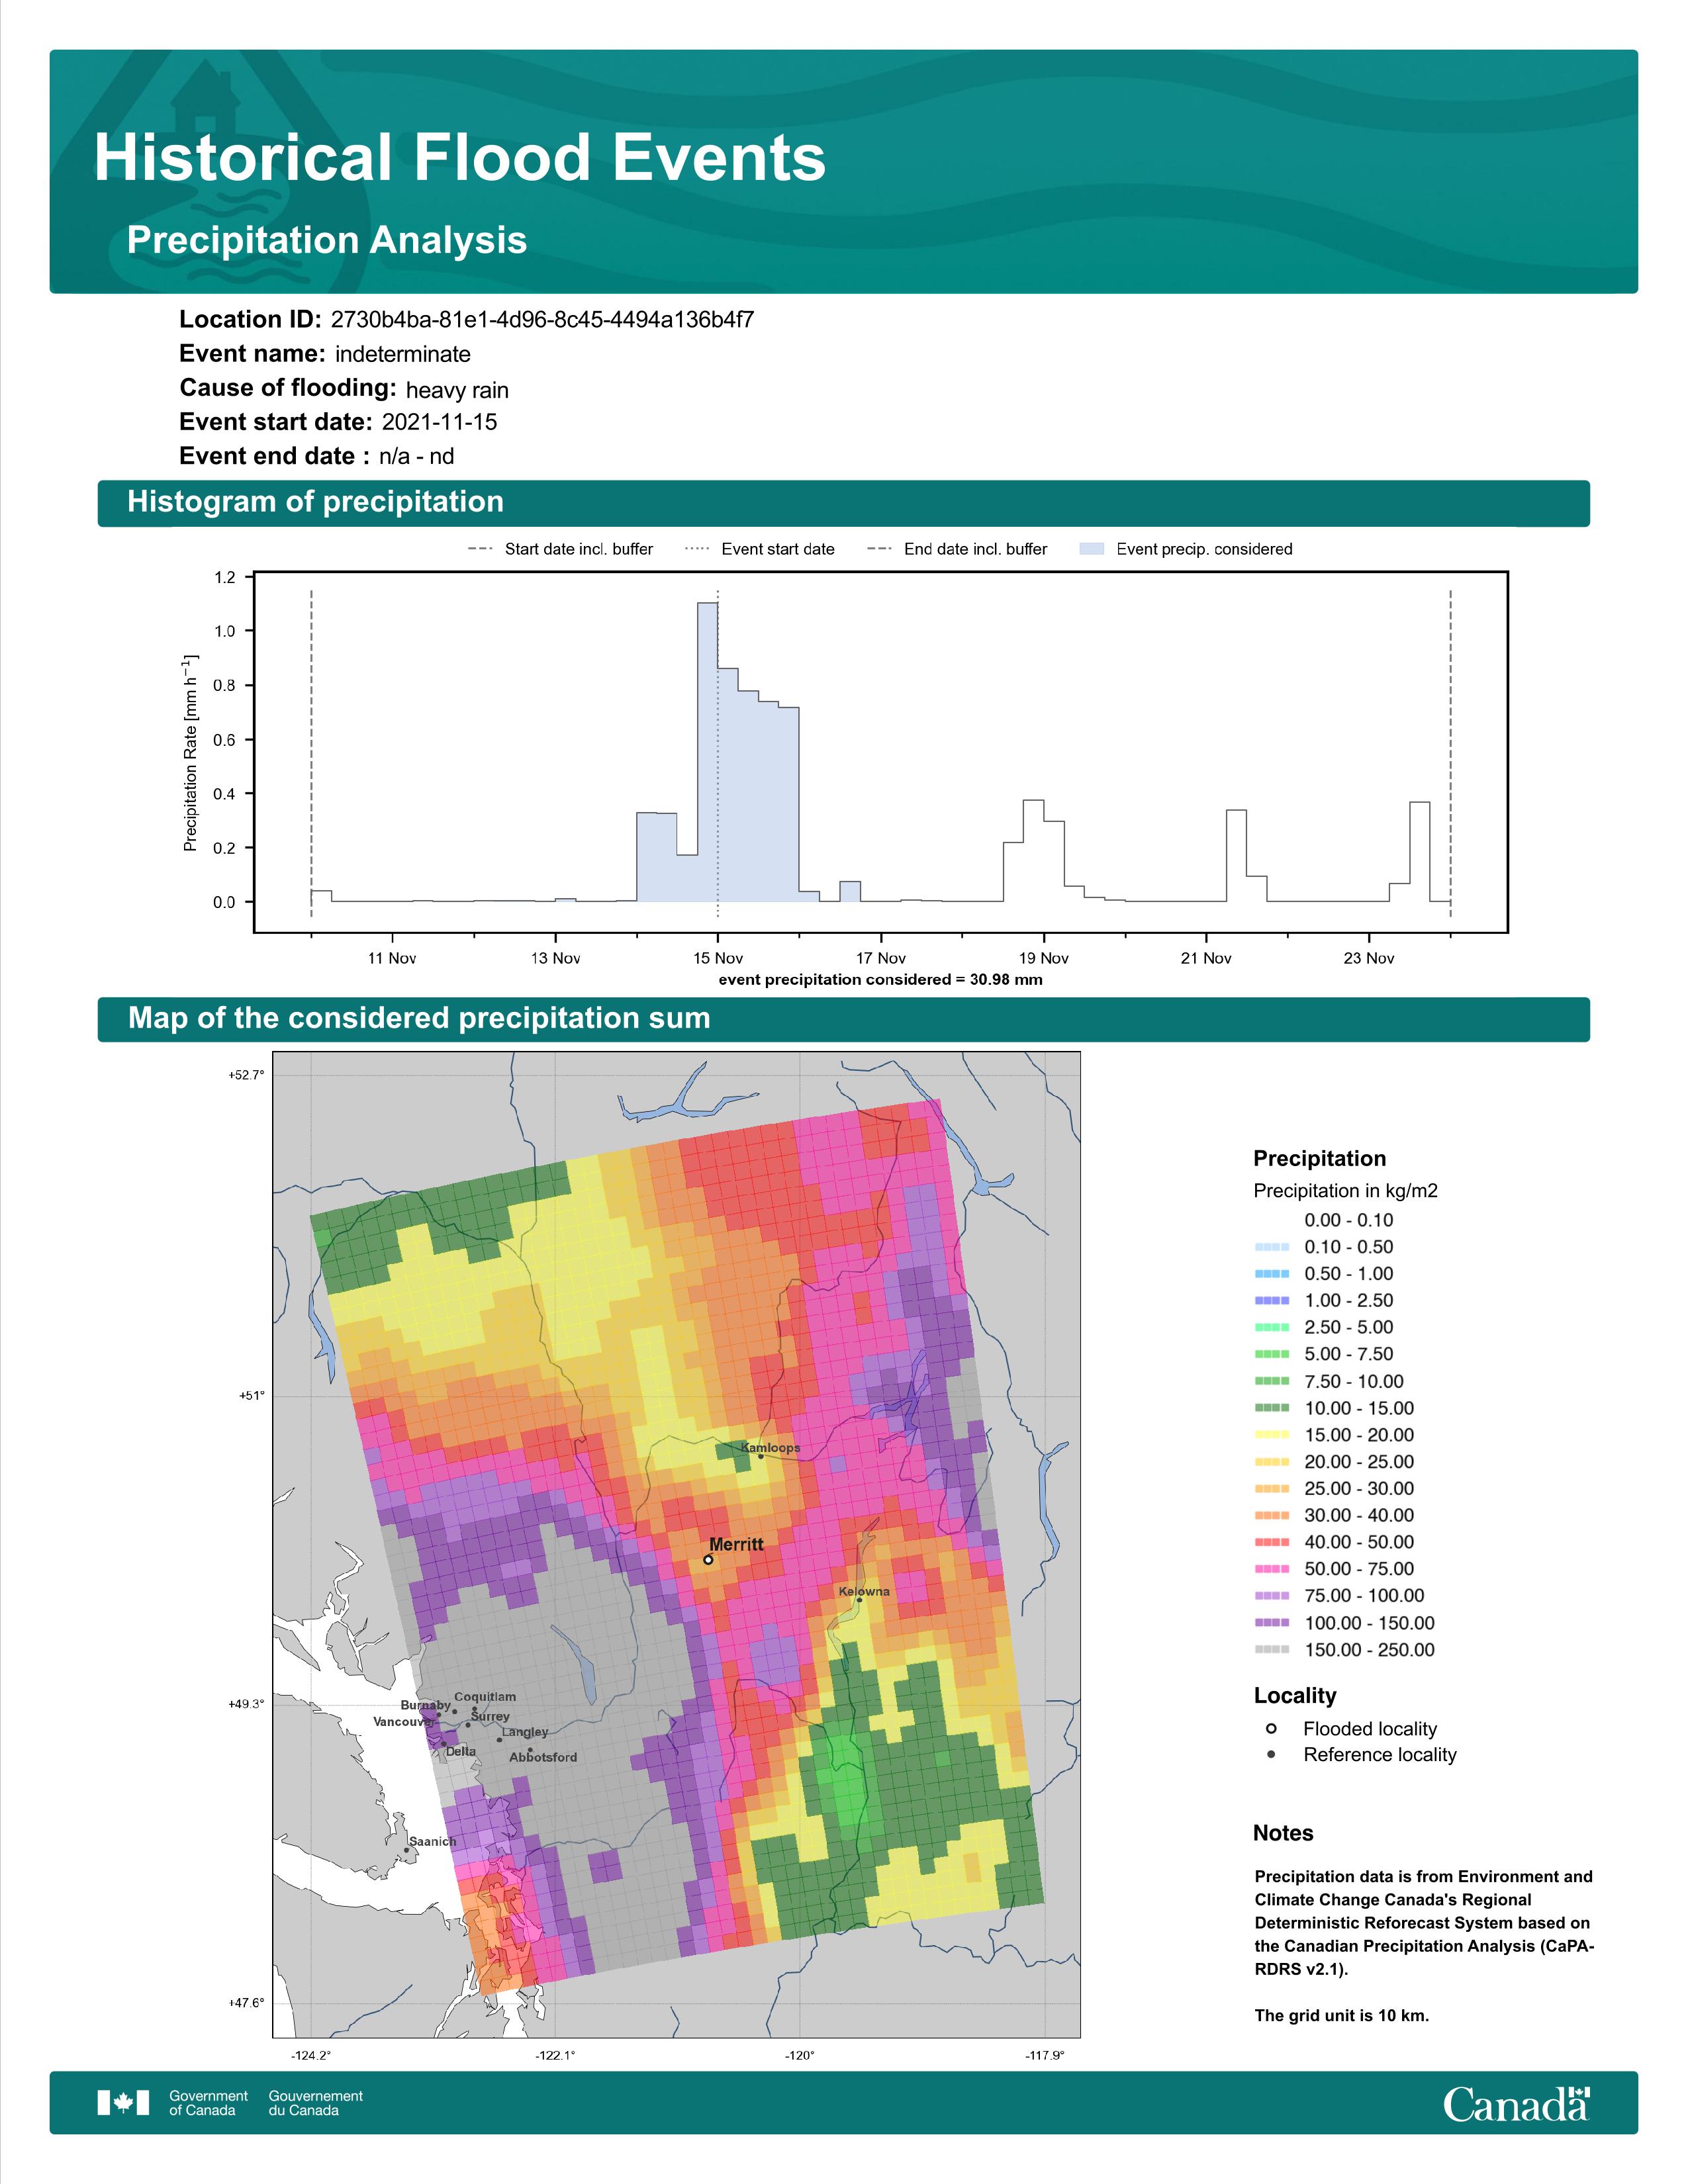
Task: Click the Notes heading
Action: coord(1283,1833)
